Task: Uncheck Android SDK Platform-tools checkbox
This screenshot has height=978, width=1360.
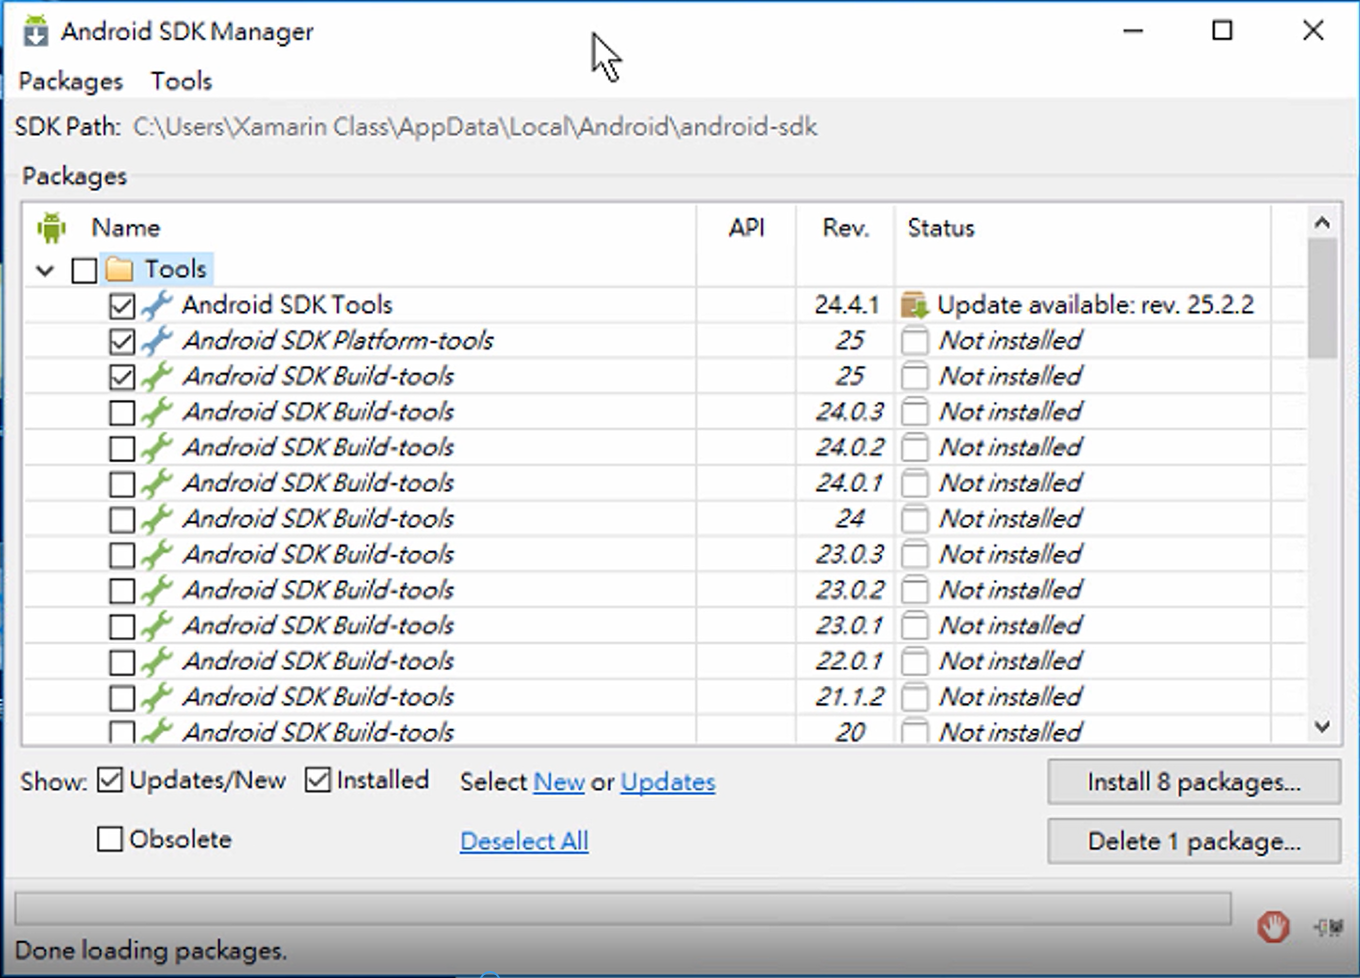Action: point(122,342)
